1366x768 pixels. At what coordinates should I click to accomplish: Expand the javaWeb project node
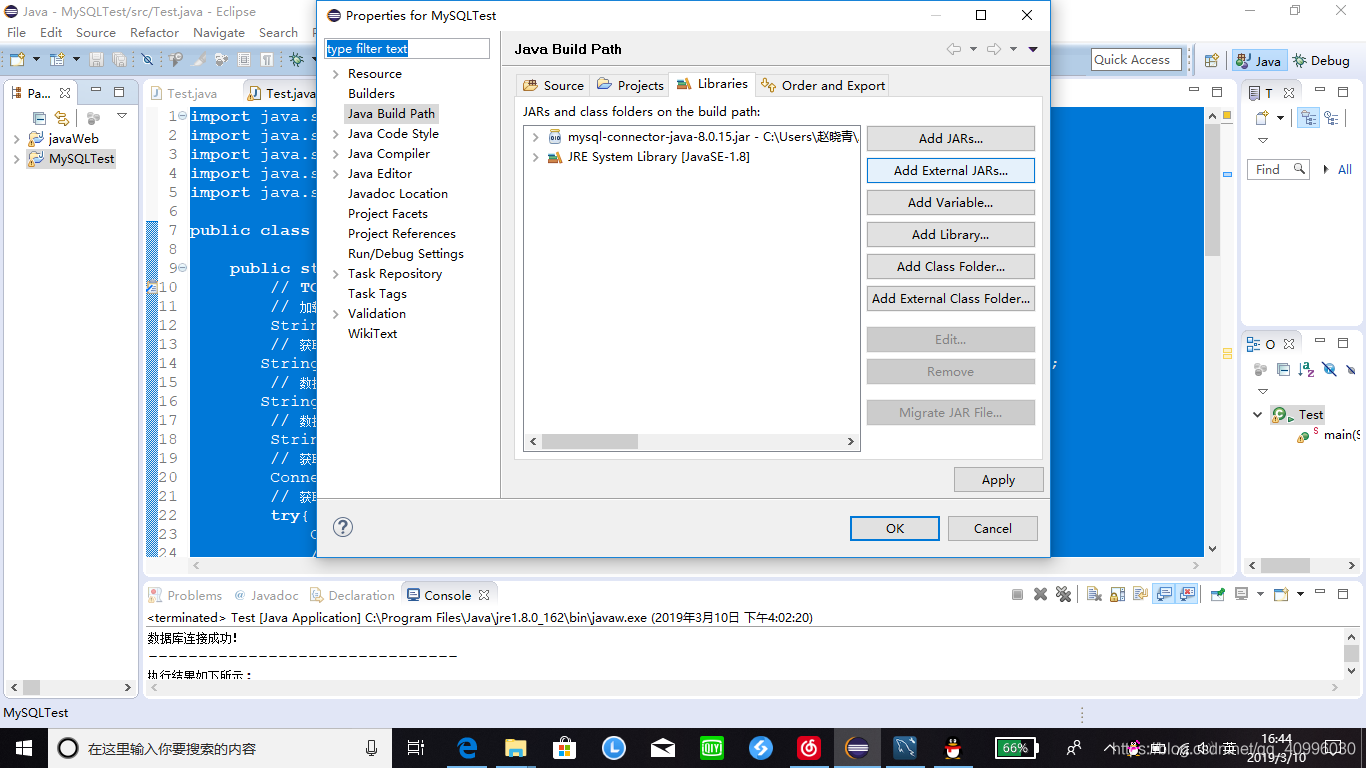(16, 139)
